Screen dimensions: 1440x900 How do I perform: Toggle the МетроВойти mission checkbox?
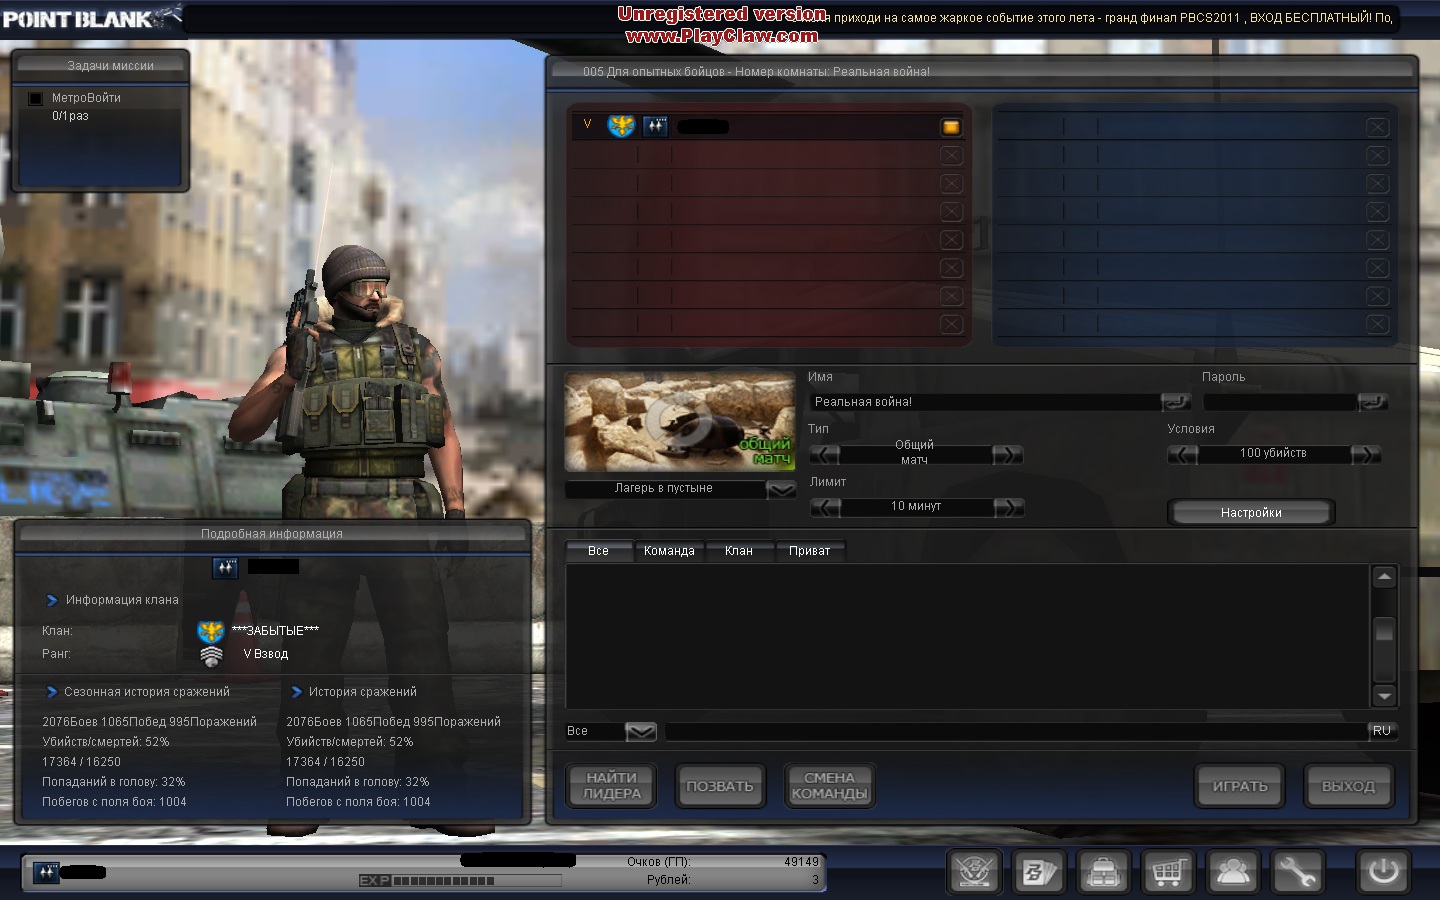pos(36,98)
